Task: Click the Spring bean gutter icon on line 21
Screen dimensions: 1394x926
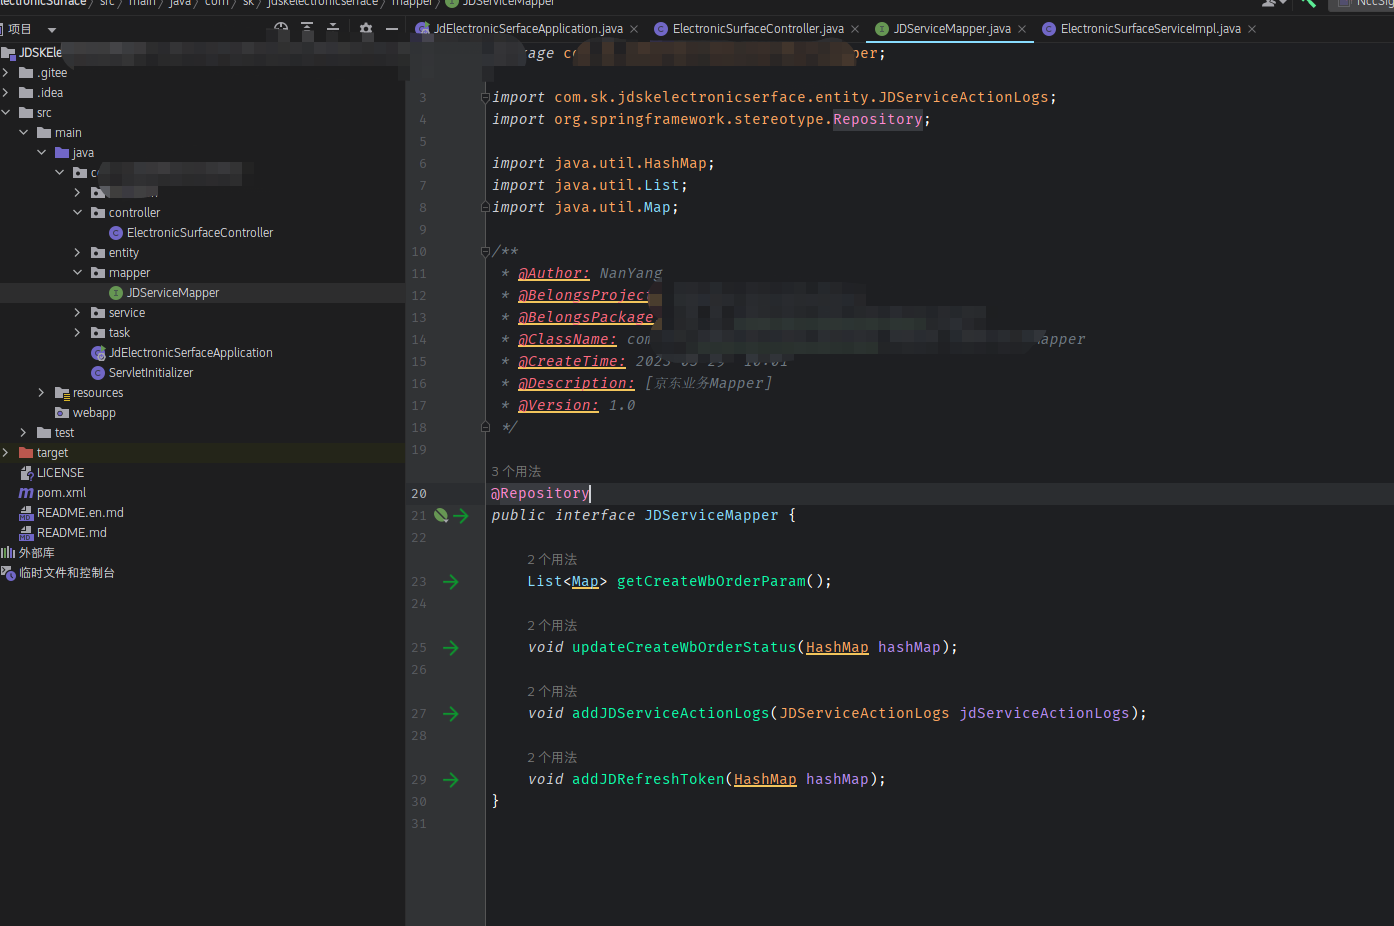Action: (x=441, y=516)
